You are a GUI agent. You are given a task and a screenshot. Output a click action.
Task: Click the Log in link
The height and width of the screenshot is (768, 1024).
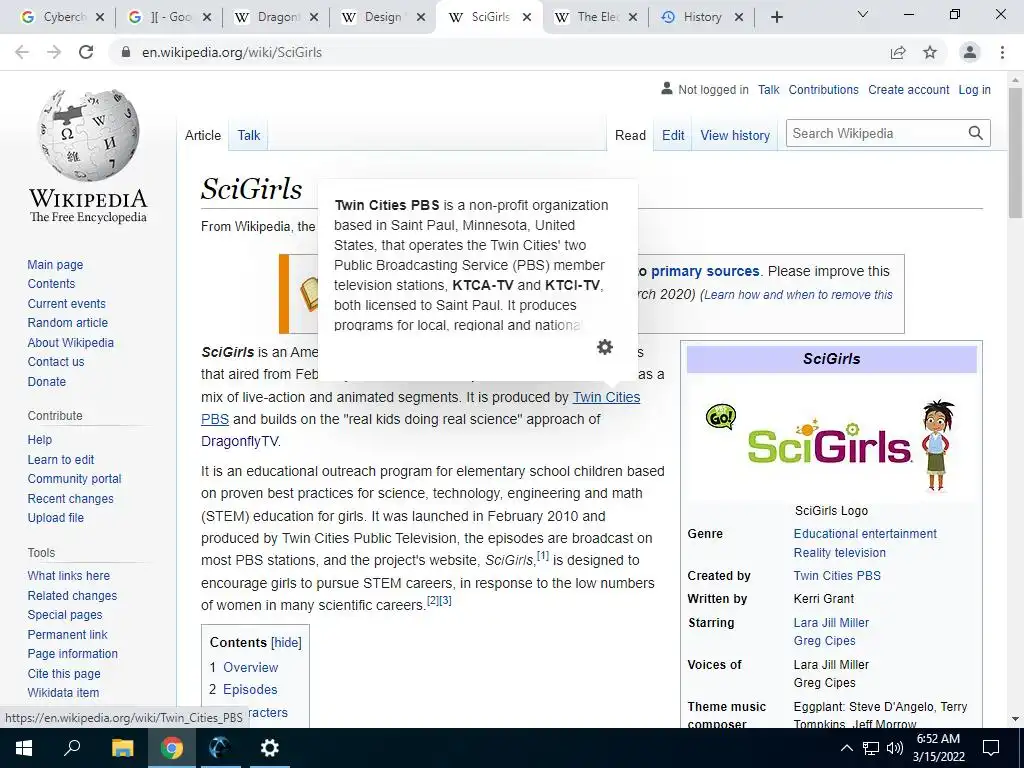(974, 89)
